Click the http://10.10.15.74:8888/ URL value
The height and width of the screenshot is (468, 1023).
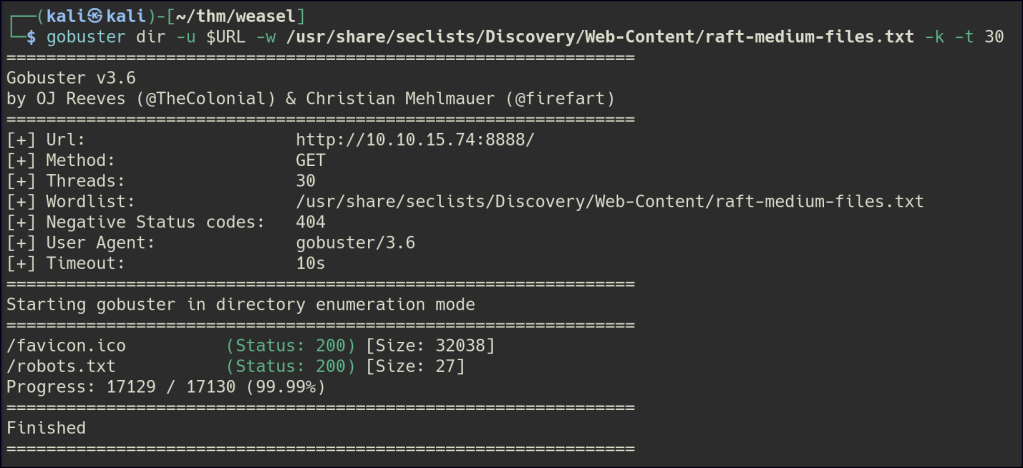415,139
